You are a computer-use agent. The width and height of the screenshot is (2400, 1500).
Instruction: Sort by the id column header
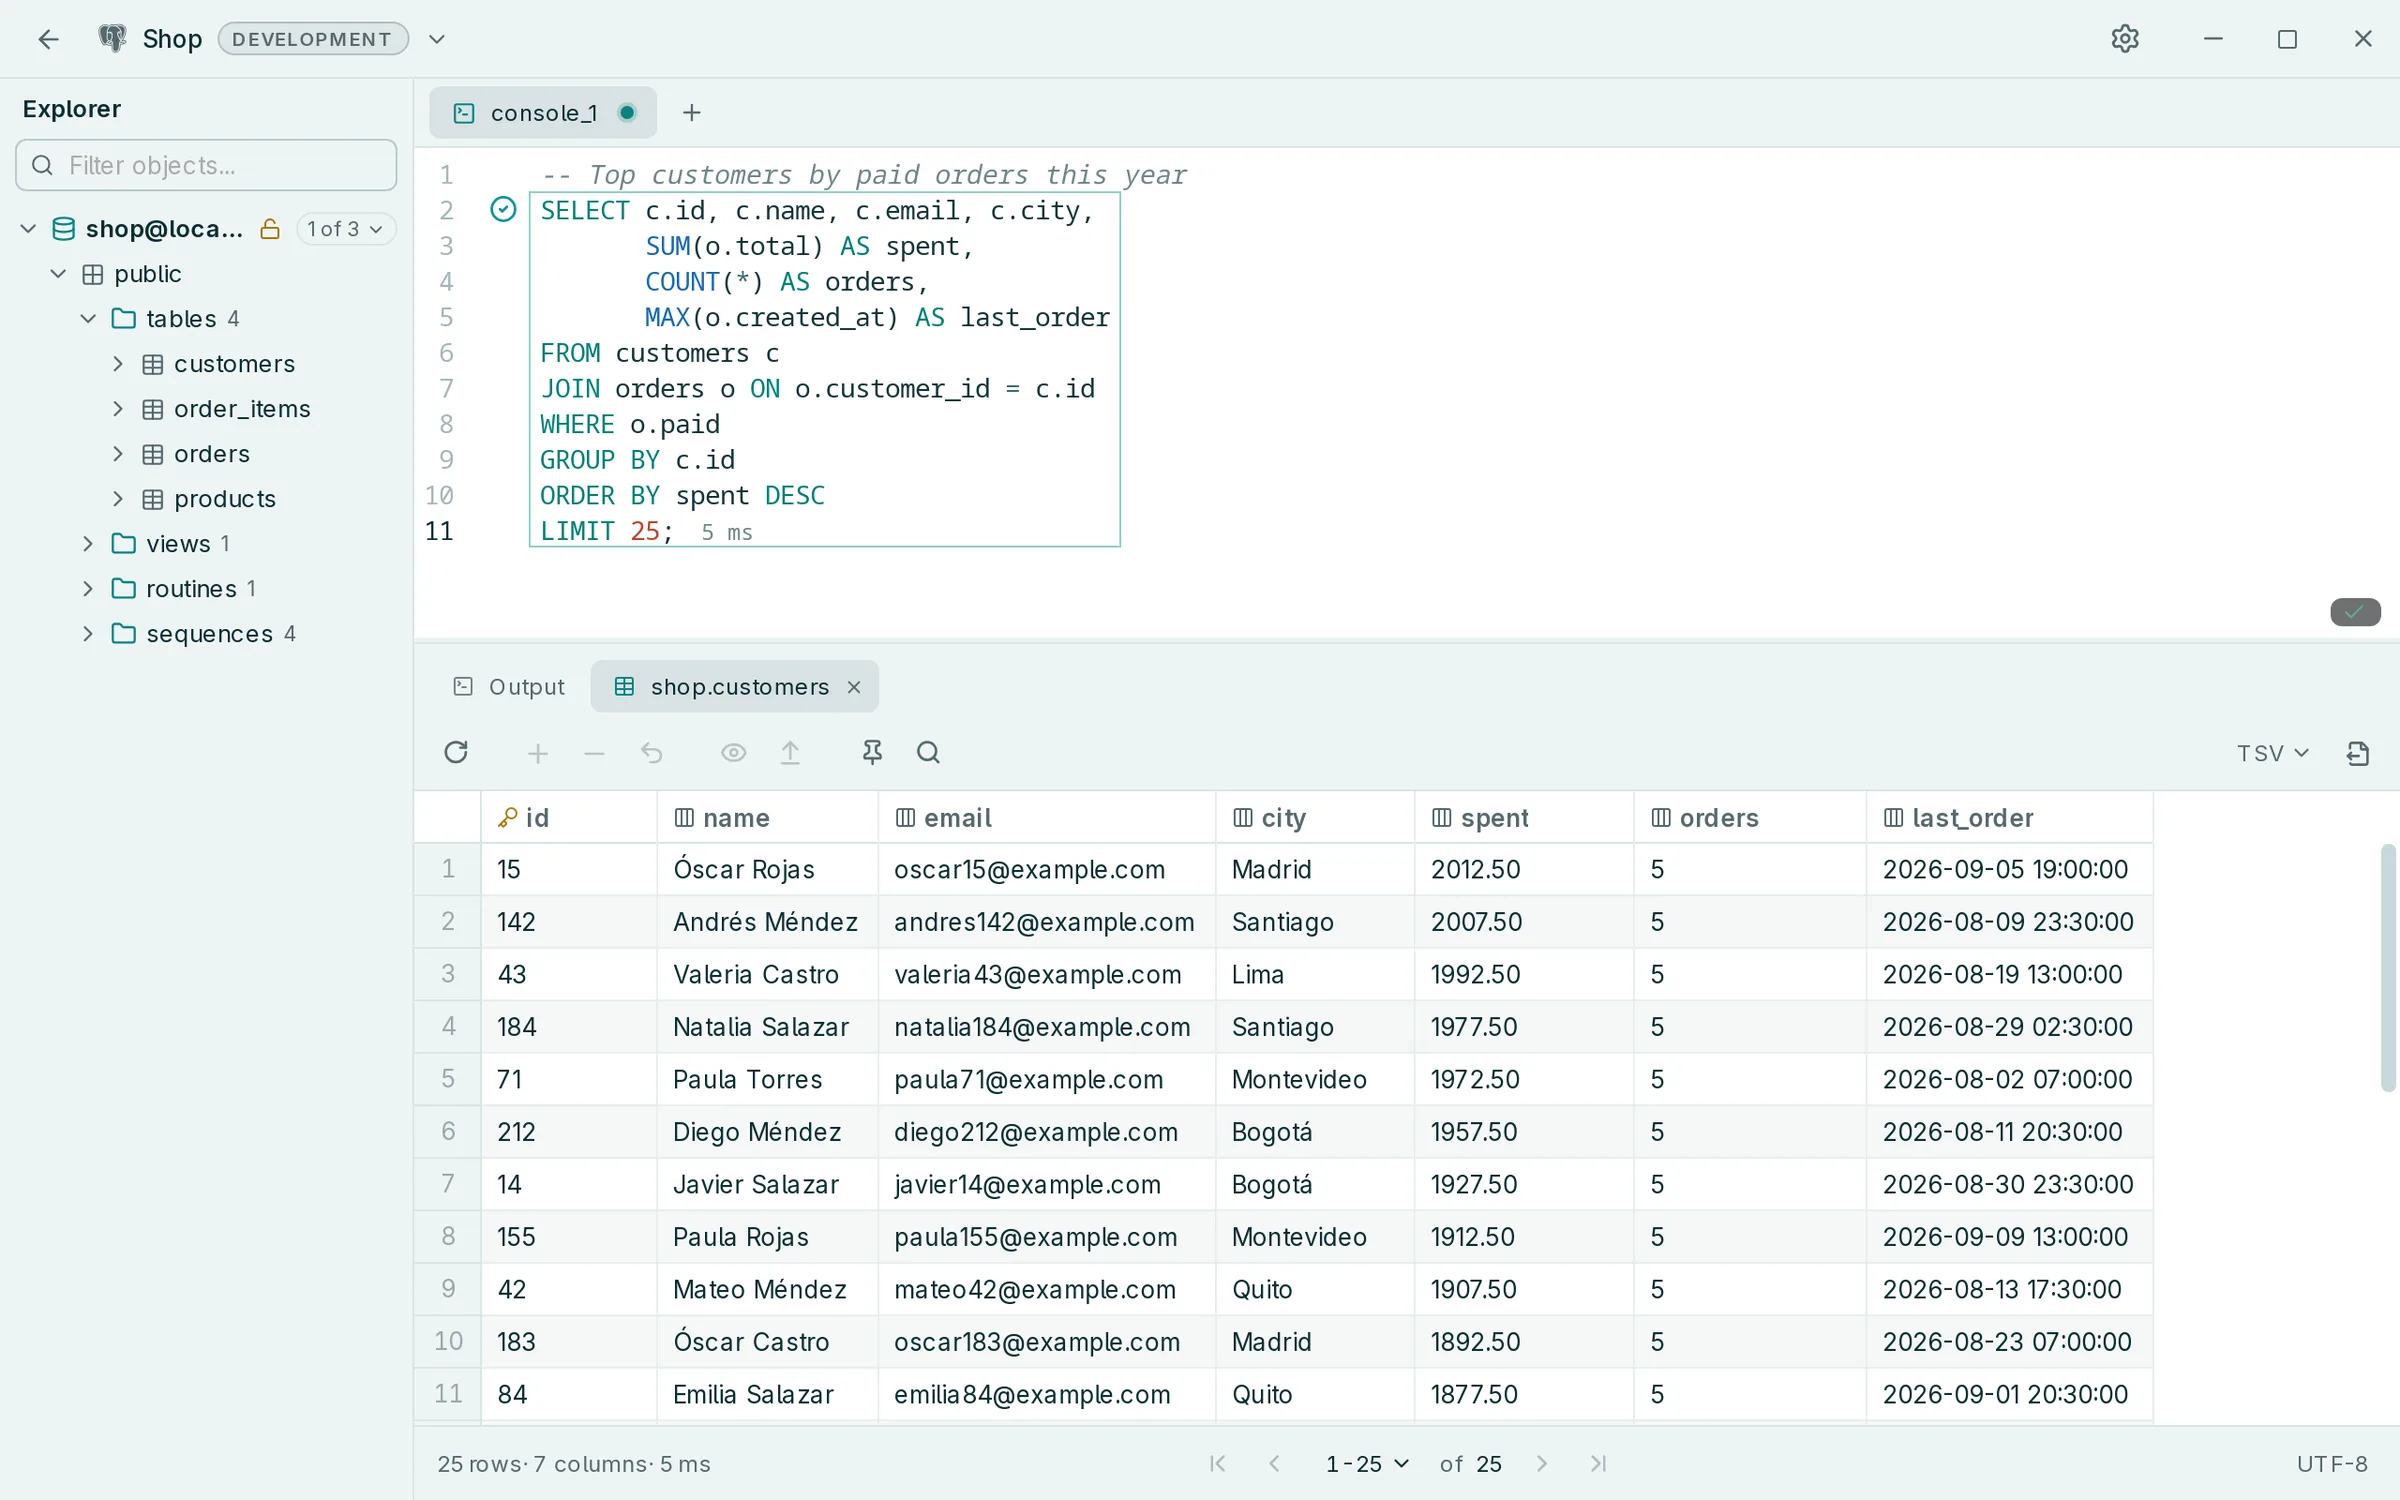[x=569, y=818]
